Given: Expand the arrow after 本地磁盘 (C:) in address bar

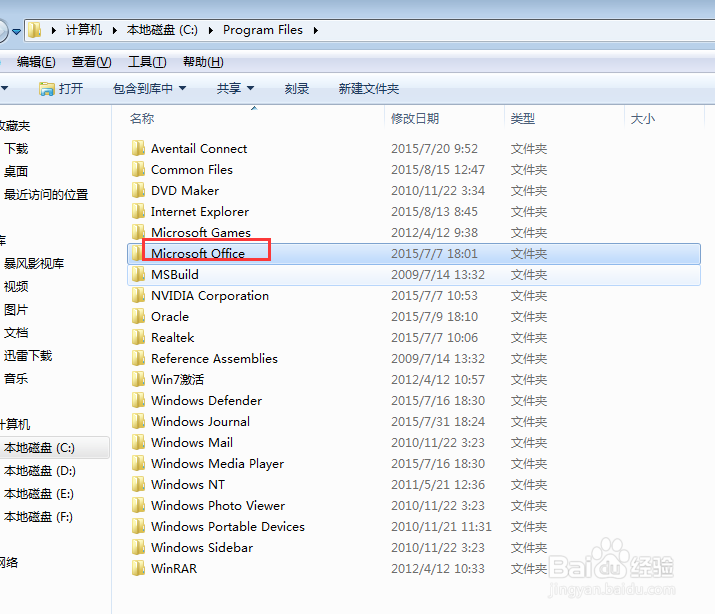Looking at the screenshot, I should (x=210, y=31).
